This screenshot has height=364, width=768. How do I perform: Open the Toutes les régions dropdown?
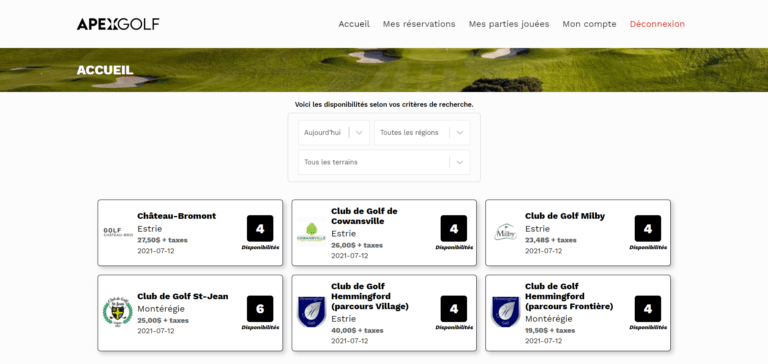click(x=422, y=133)
